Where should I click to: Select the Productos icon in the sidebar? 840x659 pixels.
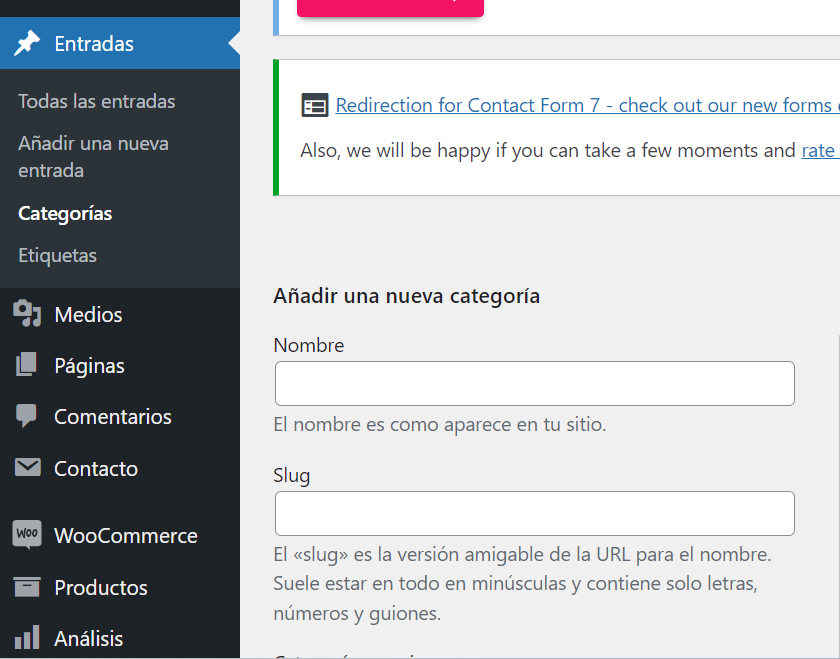(27, 587)
